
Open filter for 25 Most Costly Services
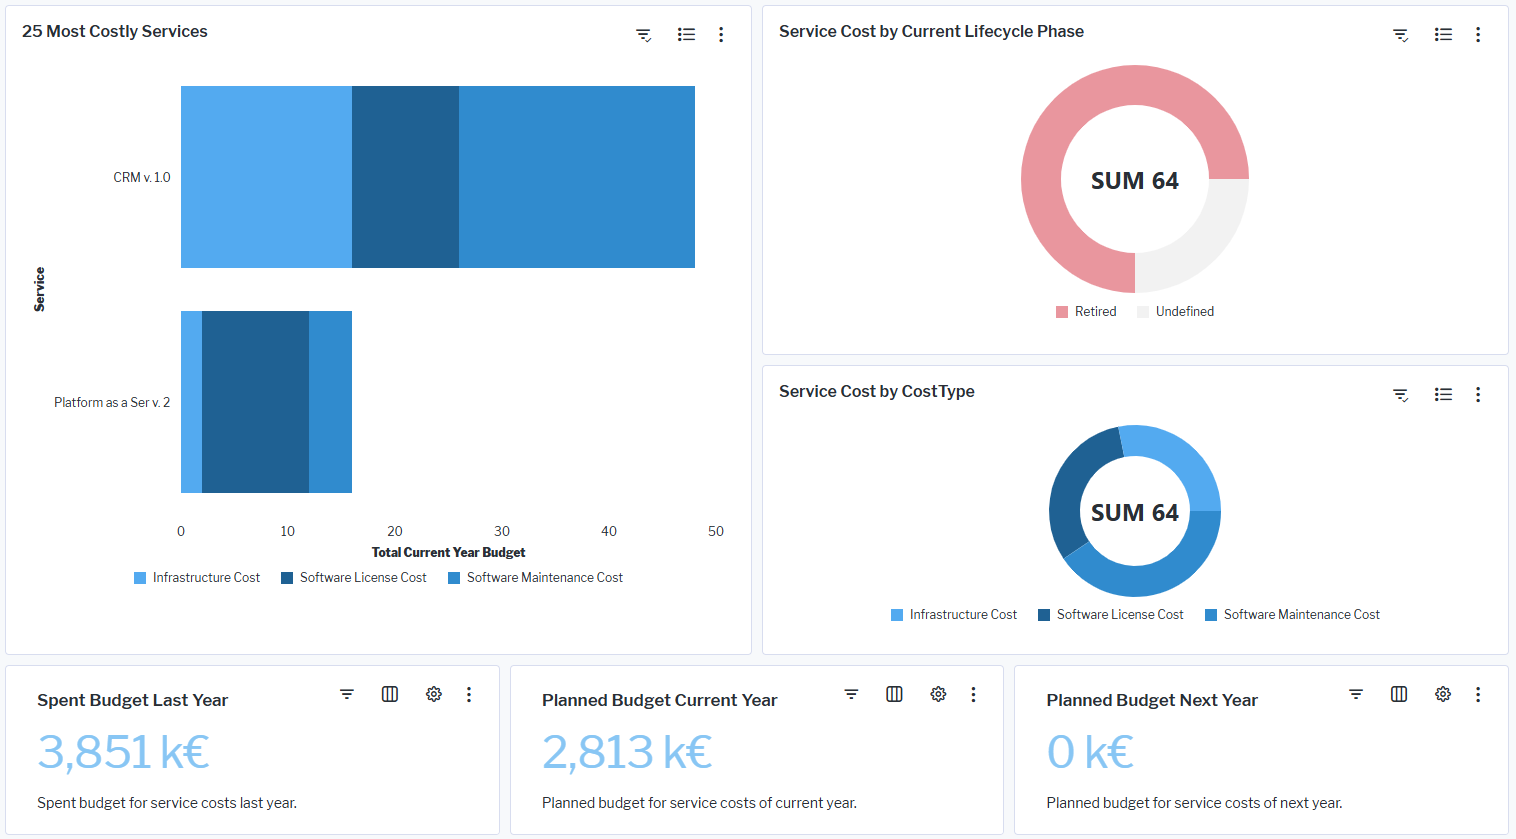pos(643,35)
